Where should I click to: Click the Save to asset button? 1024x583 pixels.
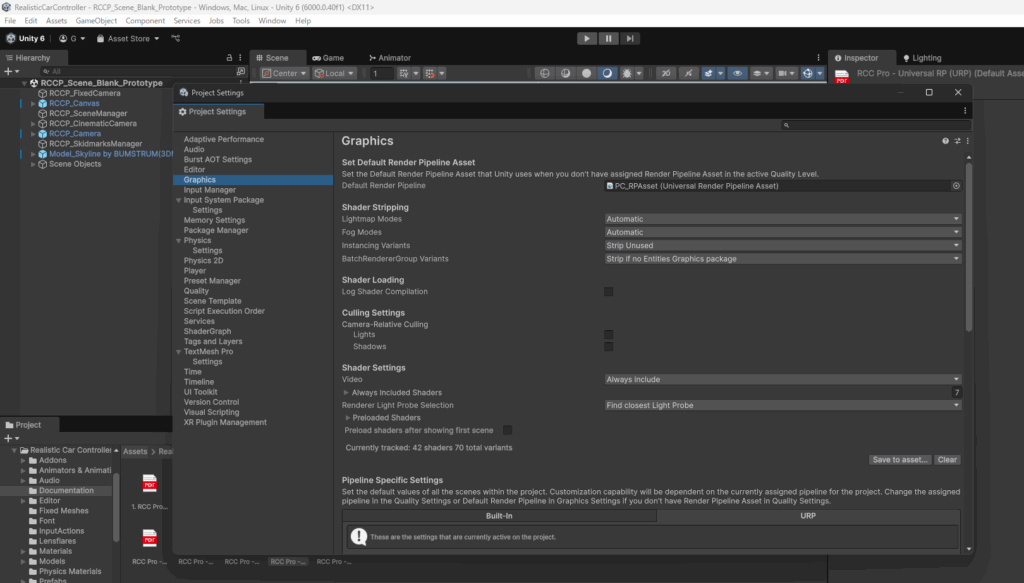pyautogui.click(x=900, y=460)
